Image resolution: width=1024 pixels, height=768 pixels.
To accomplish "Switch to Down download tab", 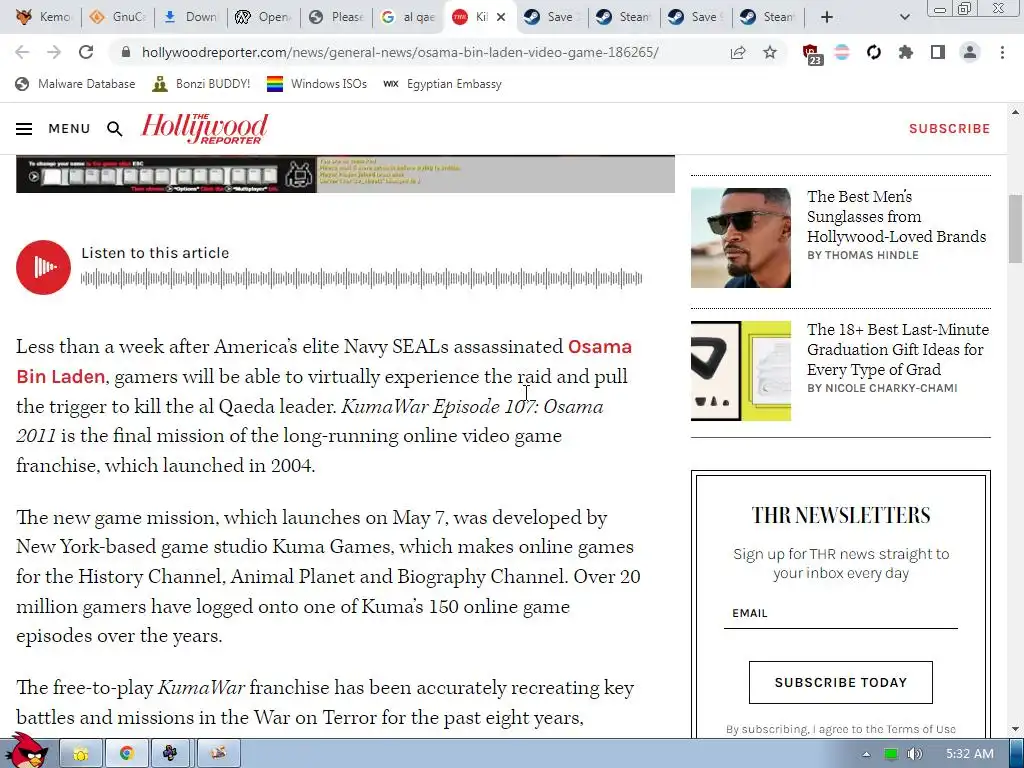I will (x=191, y=17).
